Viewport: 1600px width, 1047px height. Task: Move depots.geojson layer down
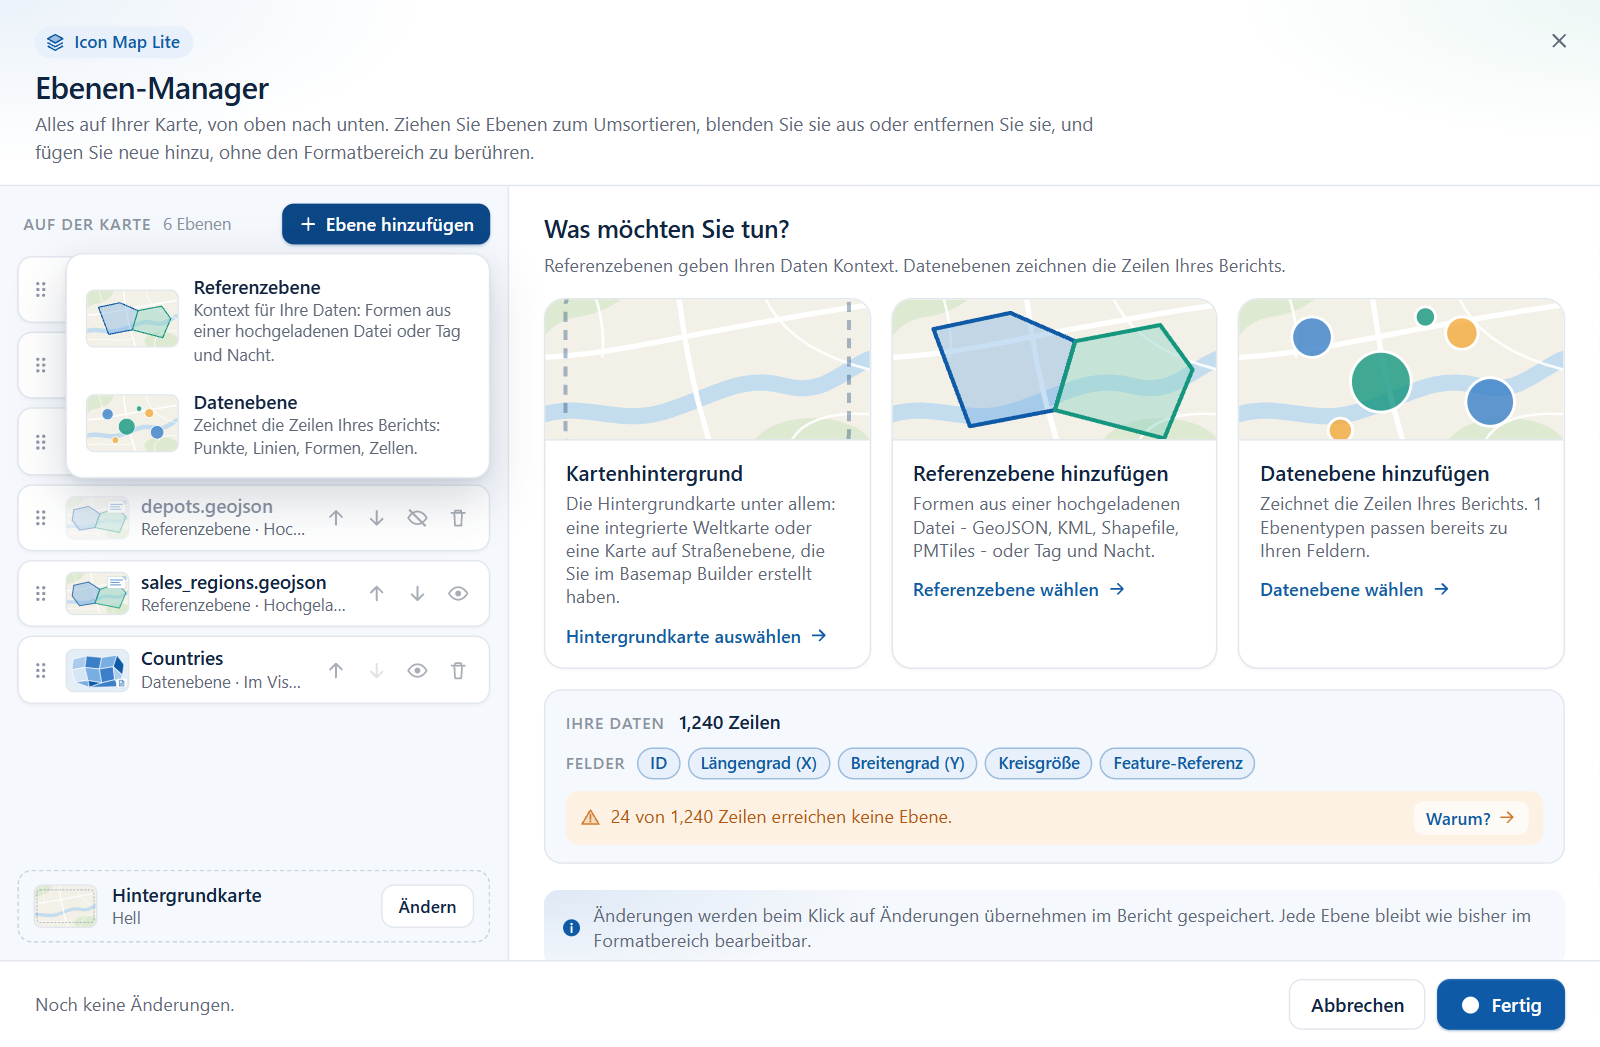[x=377, y=518]
